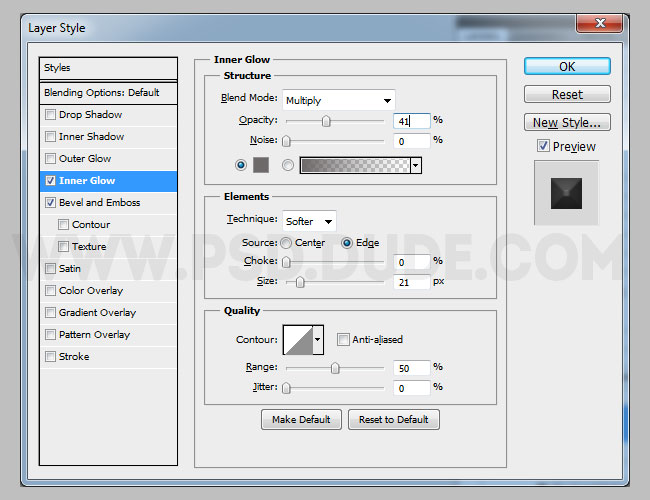Click the glow solid color swatch
The image size is (650, 500).
pyautogui.click(x=262, y=165)
